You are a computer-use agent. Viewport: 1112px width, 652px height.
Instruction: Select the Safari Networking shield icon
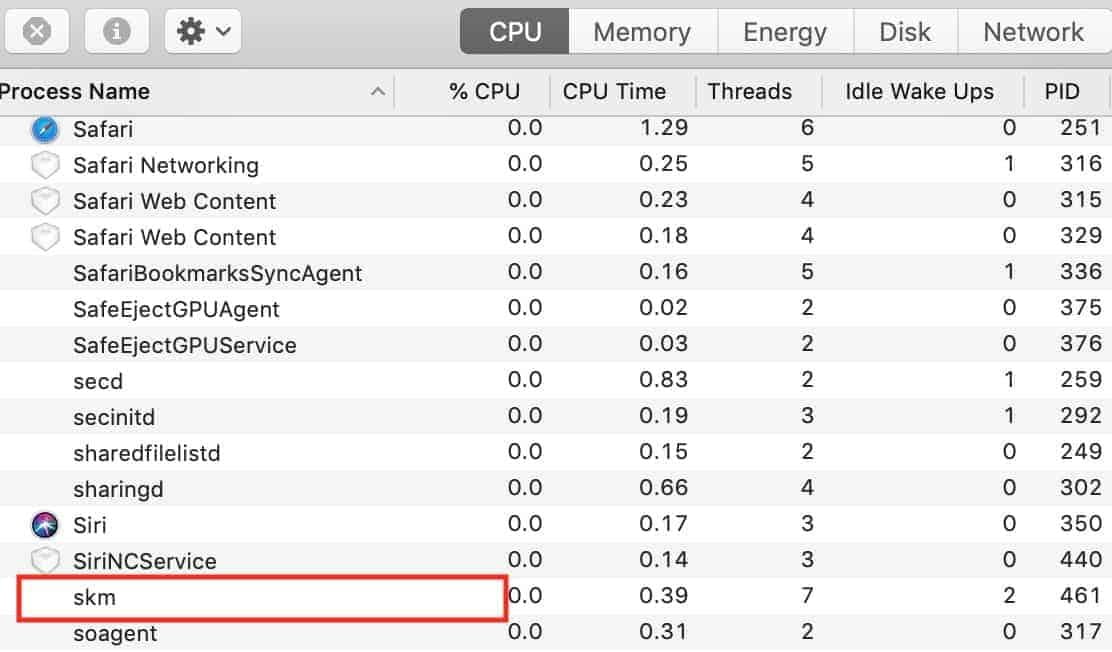click(45, 165)
